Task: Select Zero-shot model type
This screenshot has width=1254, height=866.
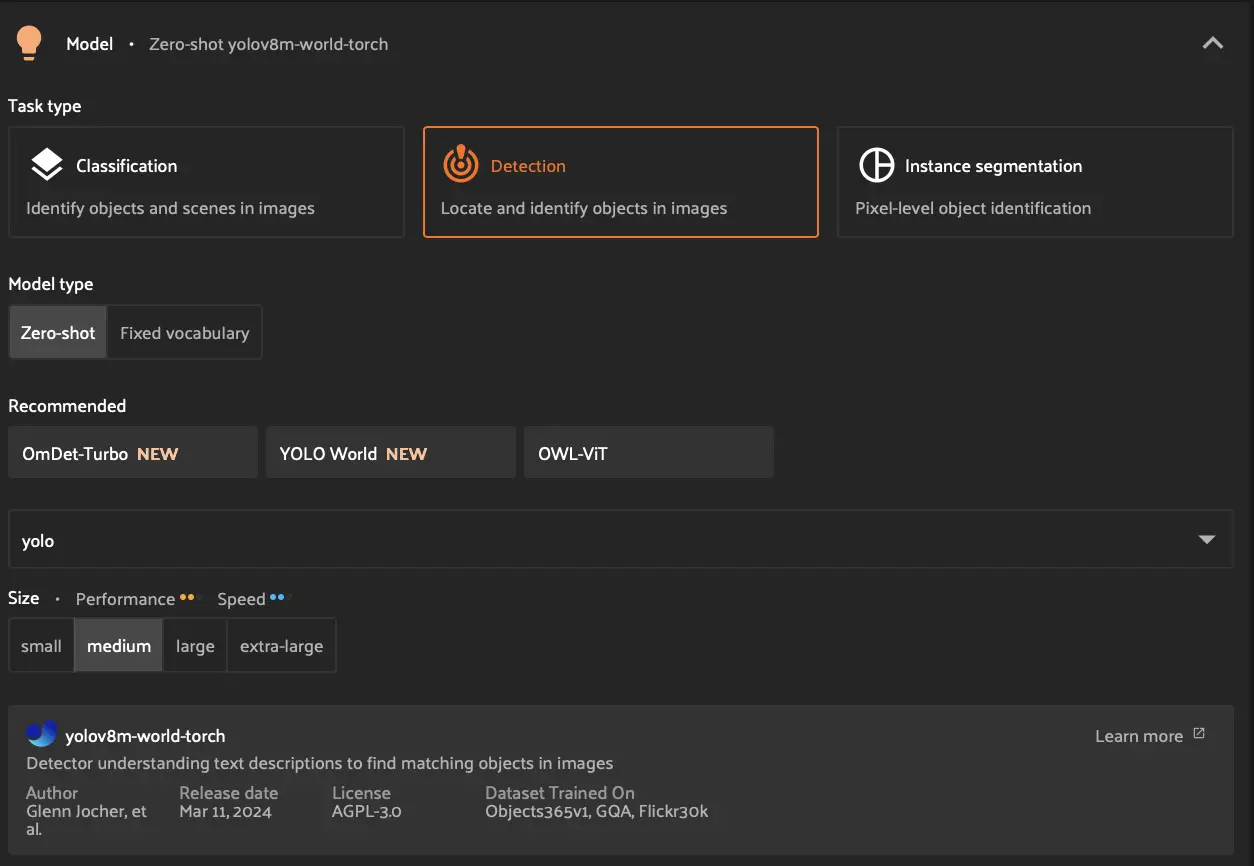Action: [58, 333]
